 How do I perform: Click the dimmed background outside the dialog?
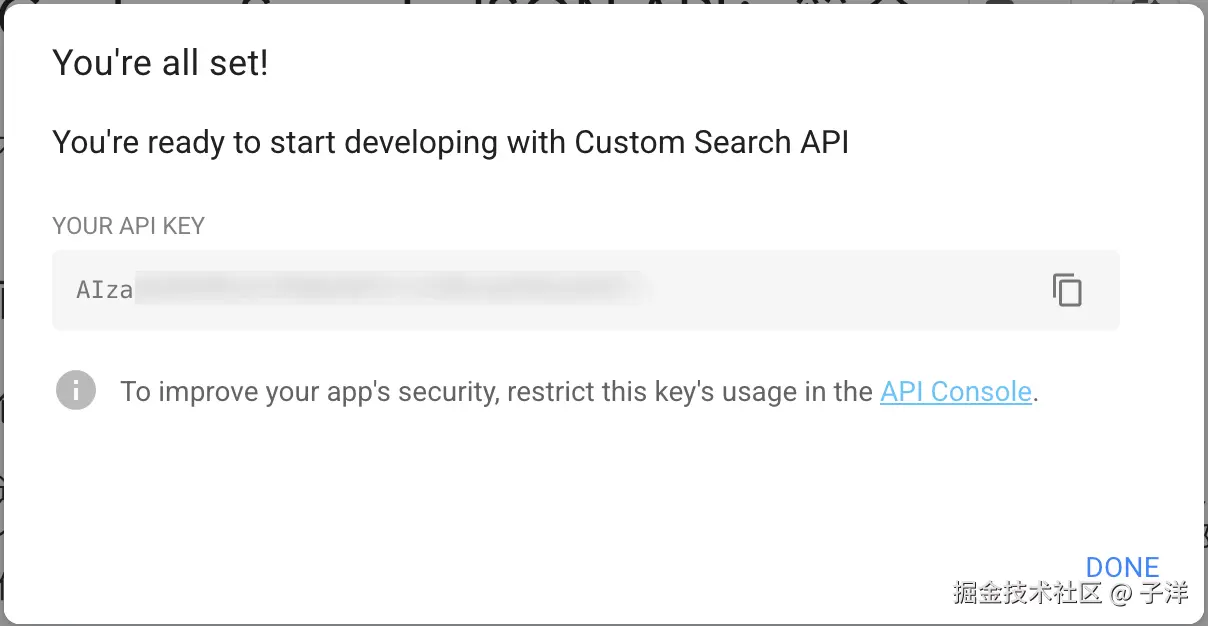(x=4, y=313)
